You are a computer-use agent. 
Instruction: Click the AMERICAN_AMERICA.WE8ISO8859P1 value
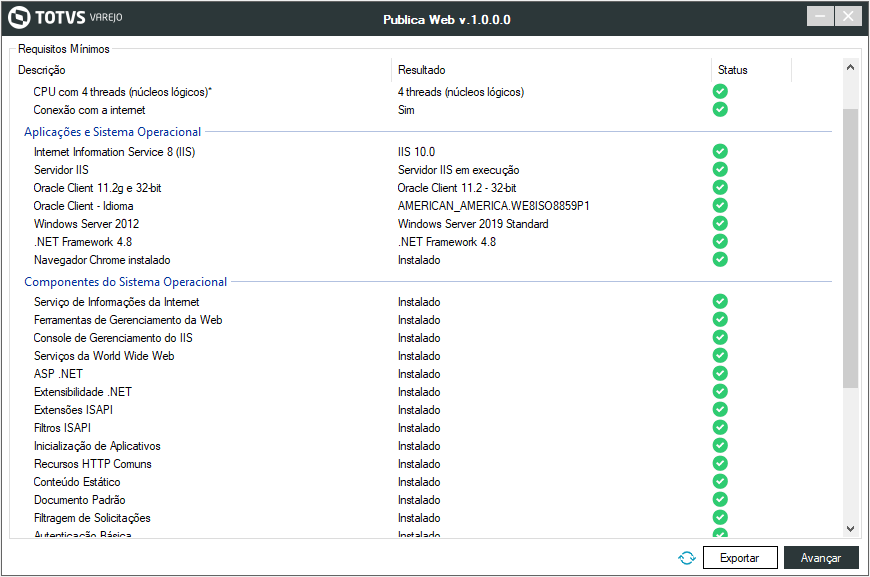(493, 206)
